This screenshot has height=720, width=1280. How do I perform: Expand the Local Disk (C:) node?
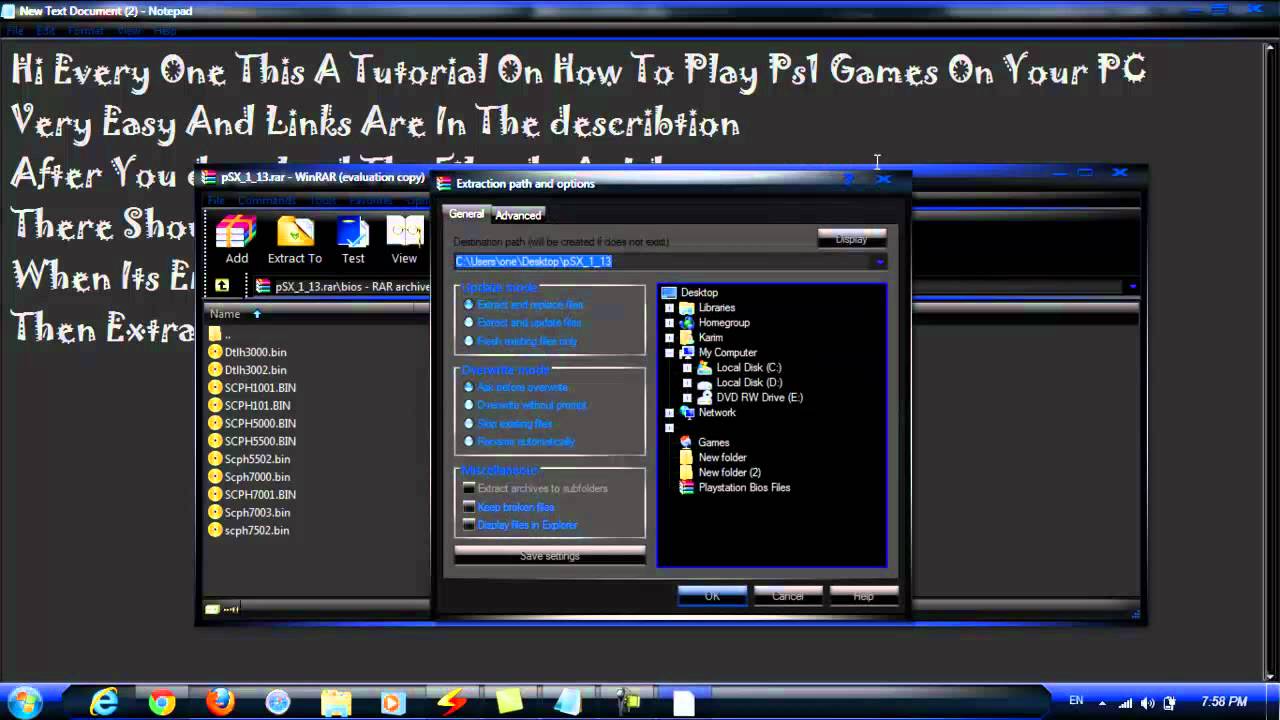click(687, 368)
